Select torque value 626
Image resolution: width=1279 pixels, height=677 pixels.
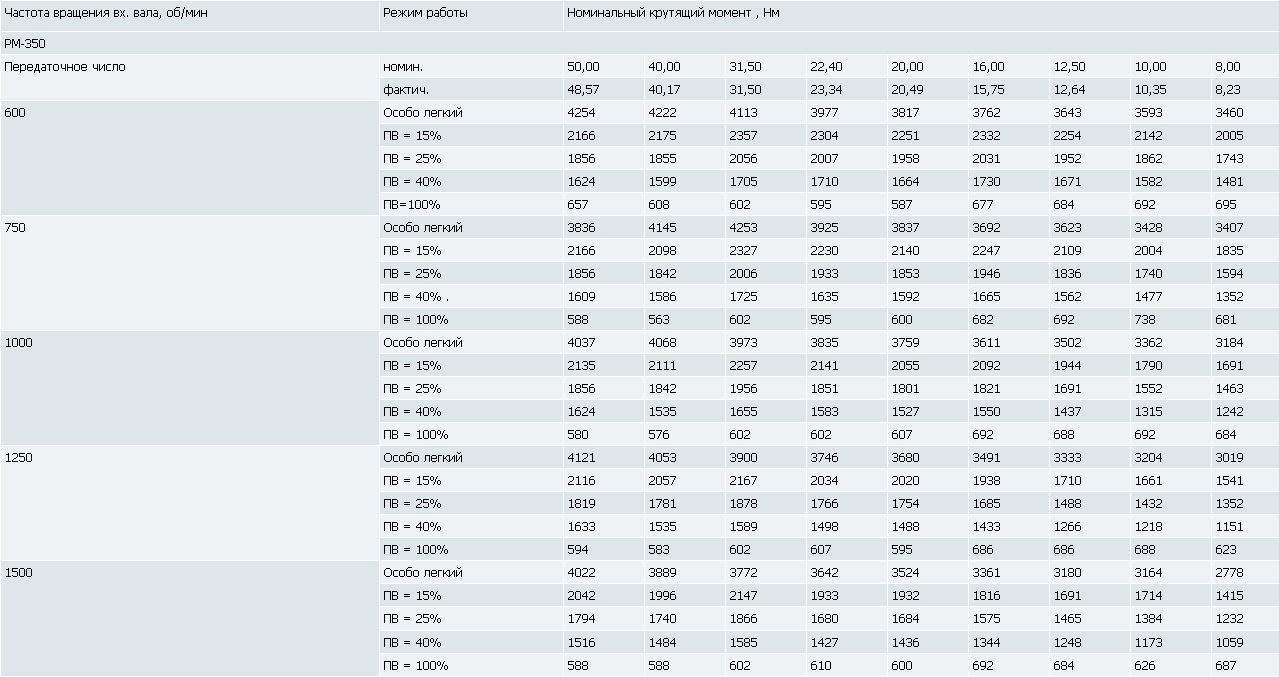click(x=1145, y=665)
